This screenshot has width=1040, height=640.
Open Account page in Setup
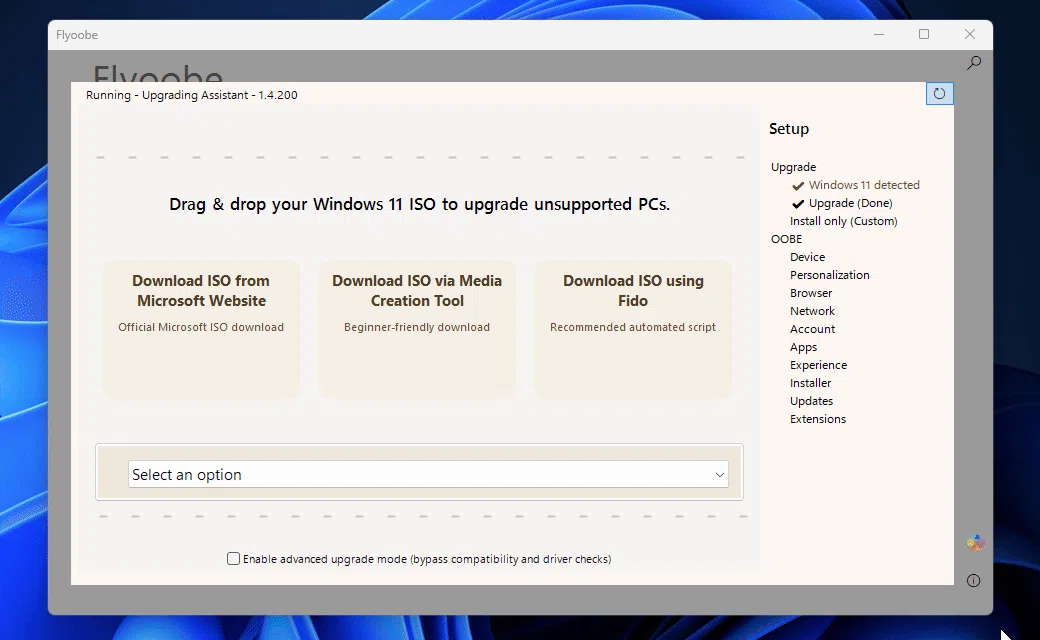click(x=812, y=329)
